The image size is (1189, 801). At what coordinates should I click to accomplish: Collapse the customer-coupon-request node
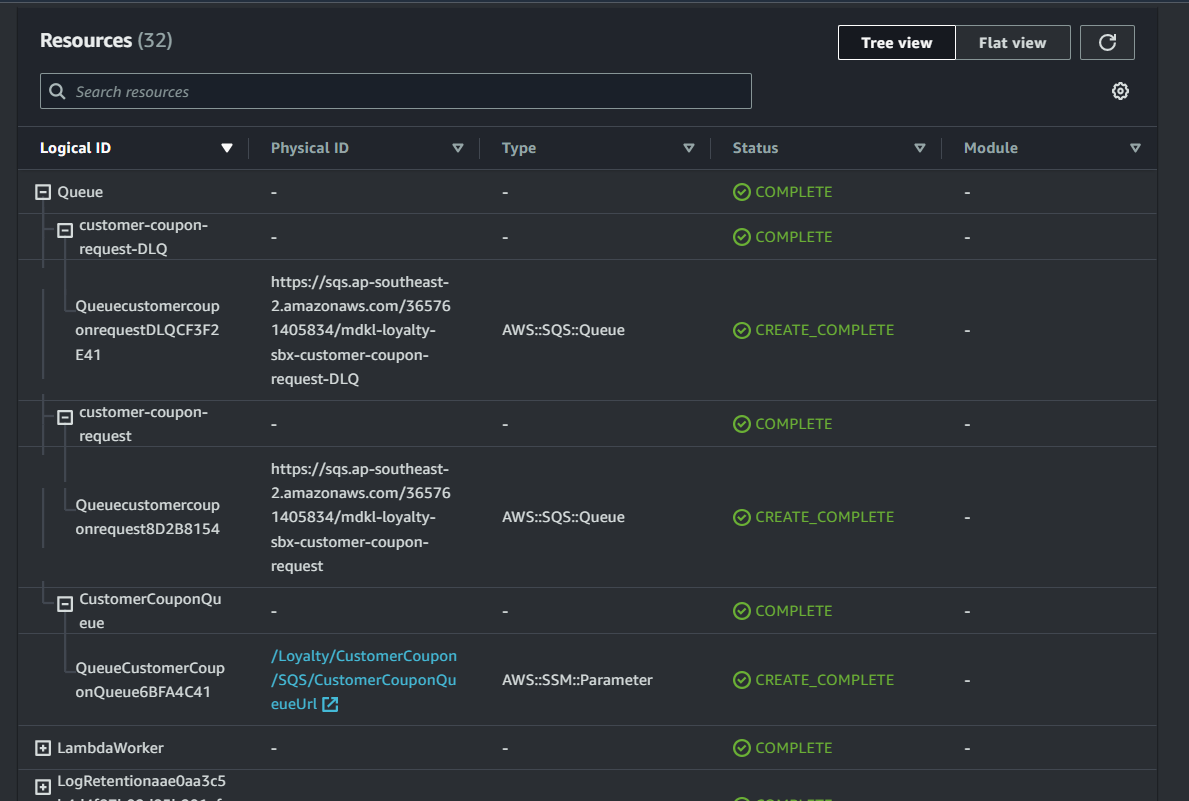[x=65, y=417]
